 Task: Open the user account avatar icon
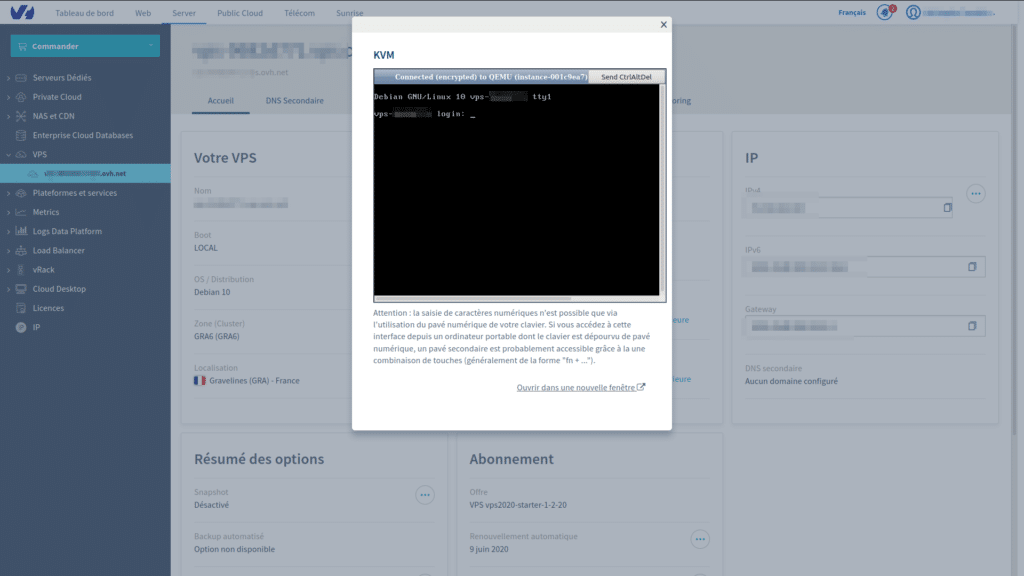tap(913, 12)
